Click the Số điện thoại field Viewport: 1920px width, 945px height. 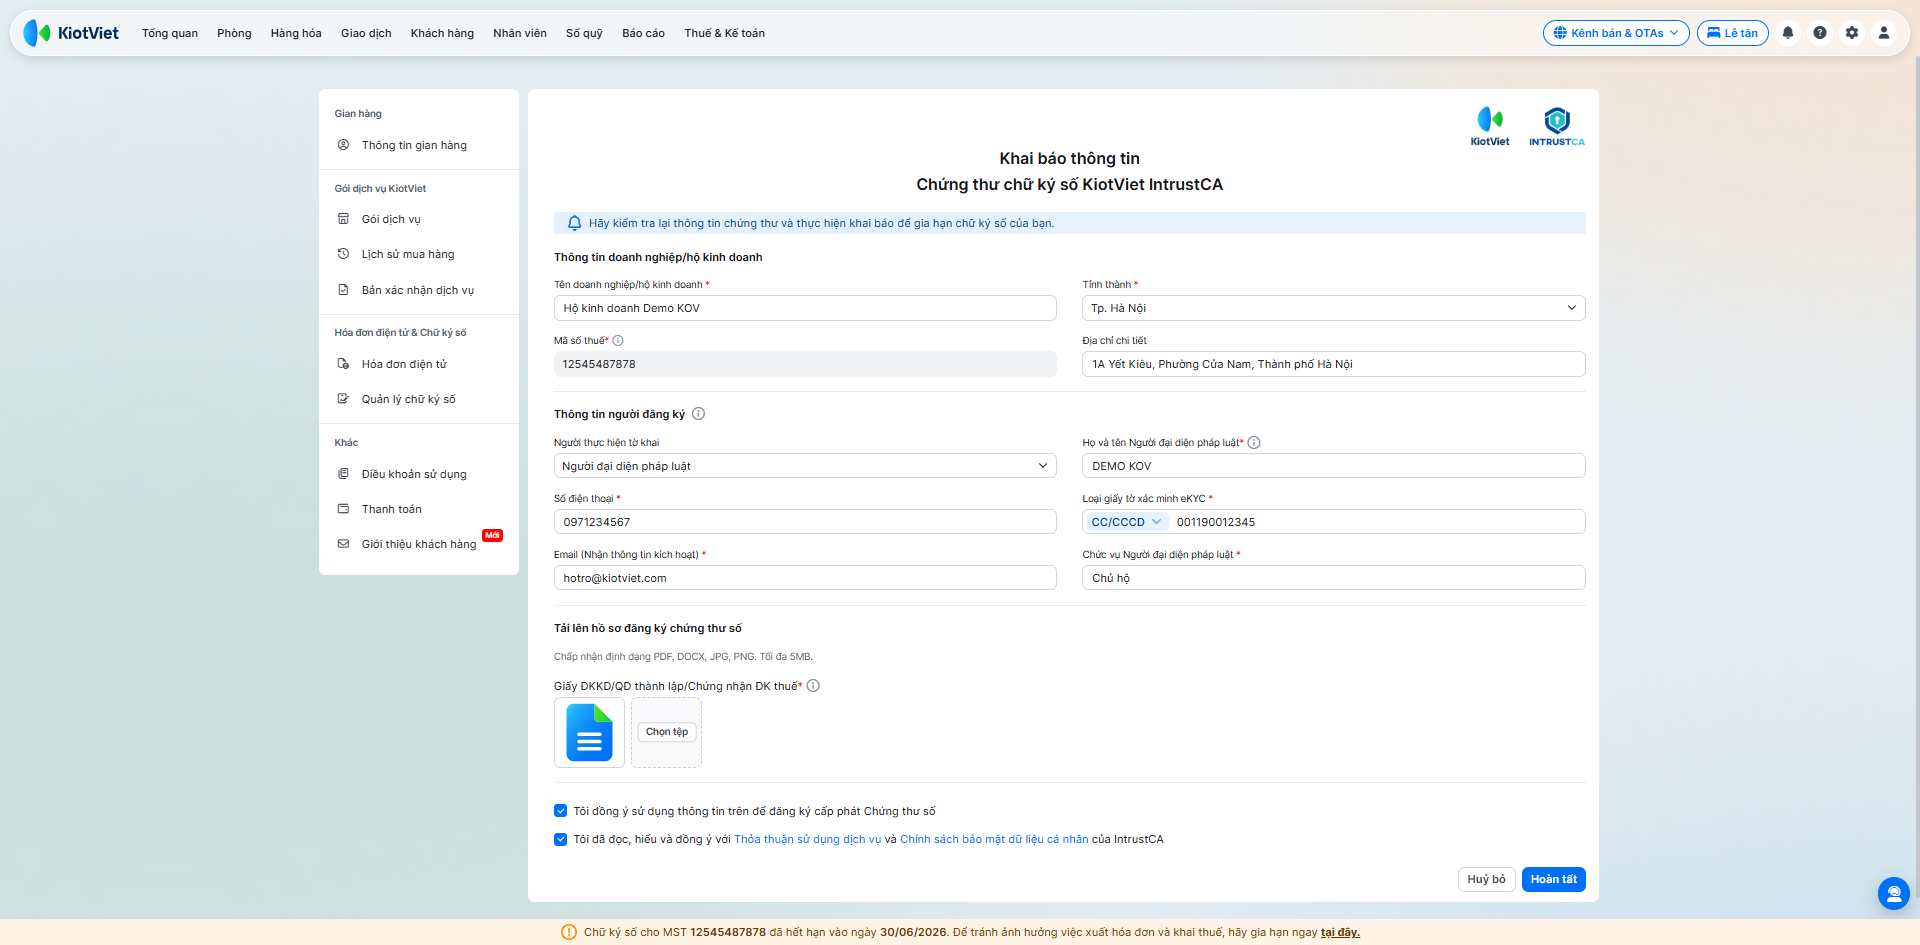click(805, 522)
